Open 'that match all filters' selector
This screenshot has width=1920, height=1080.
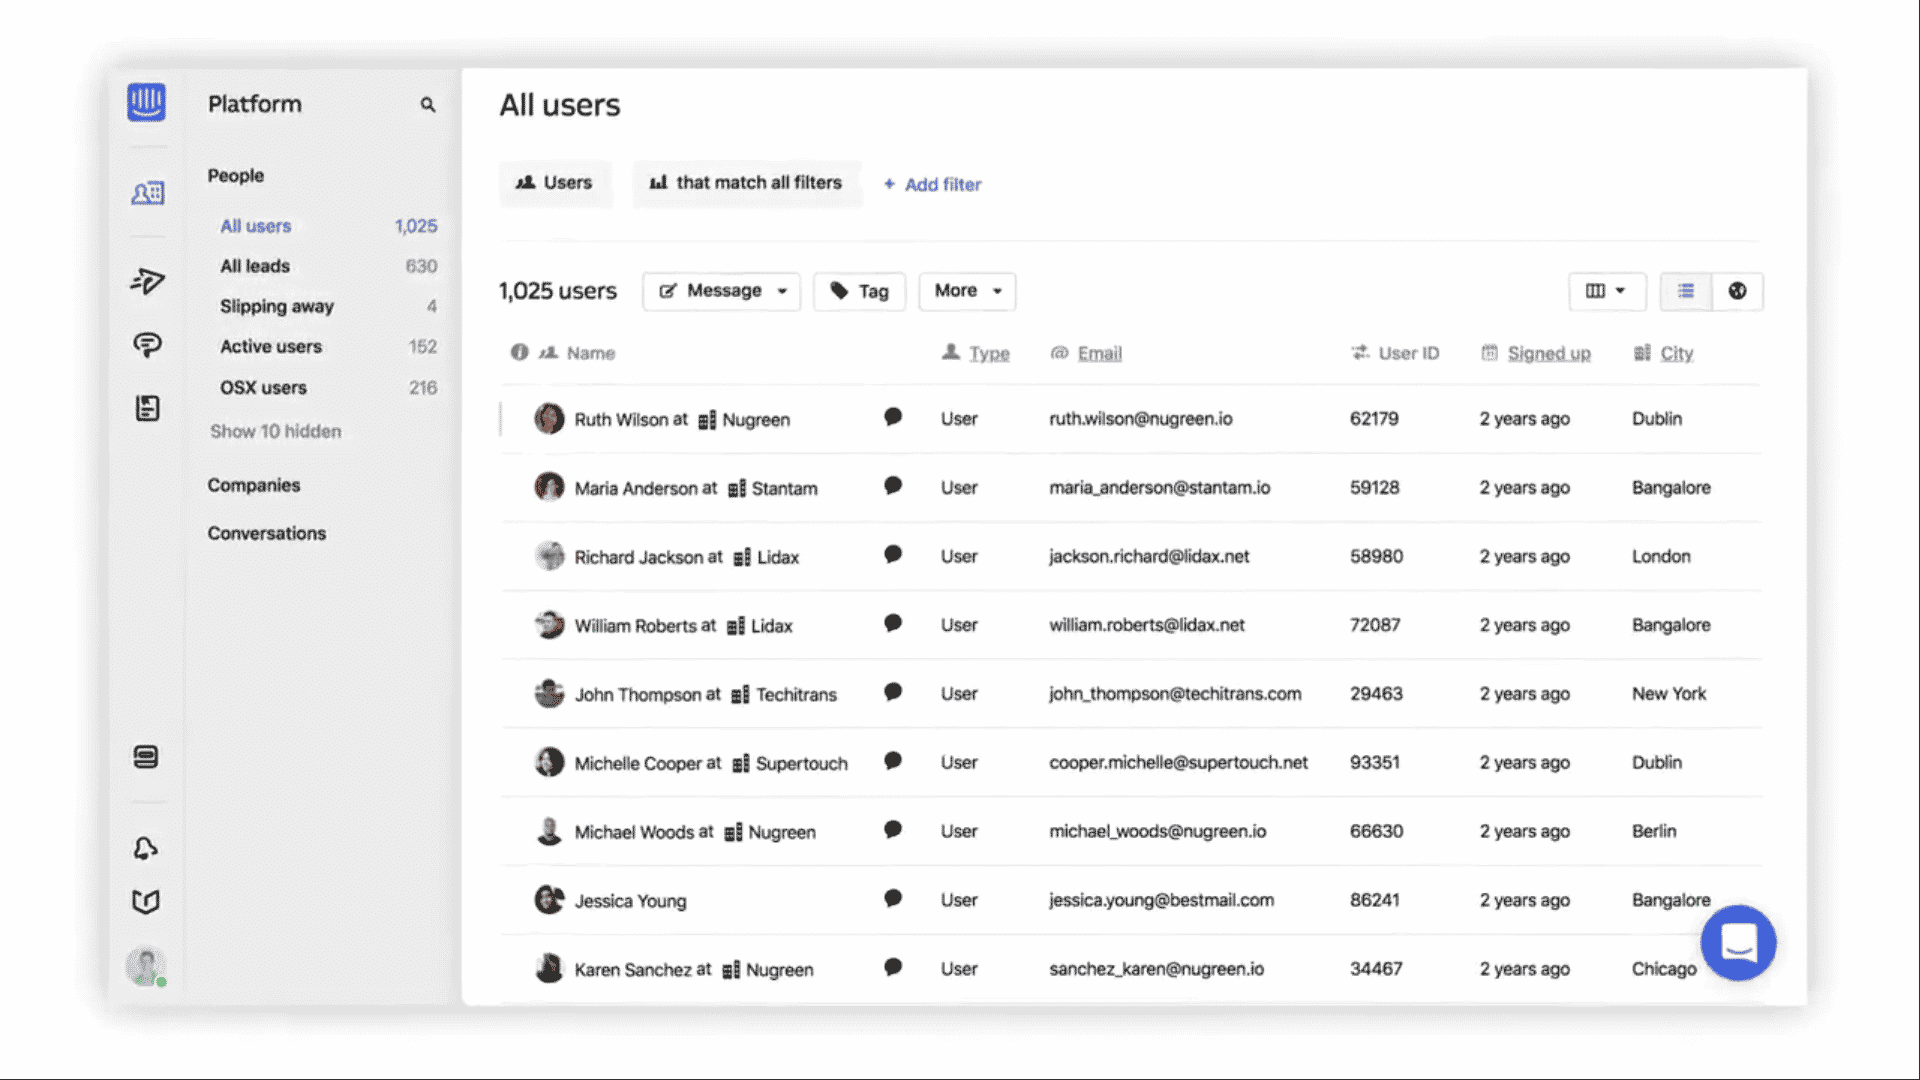point(746,183)
